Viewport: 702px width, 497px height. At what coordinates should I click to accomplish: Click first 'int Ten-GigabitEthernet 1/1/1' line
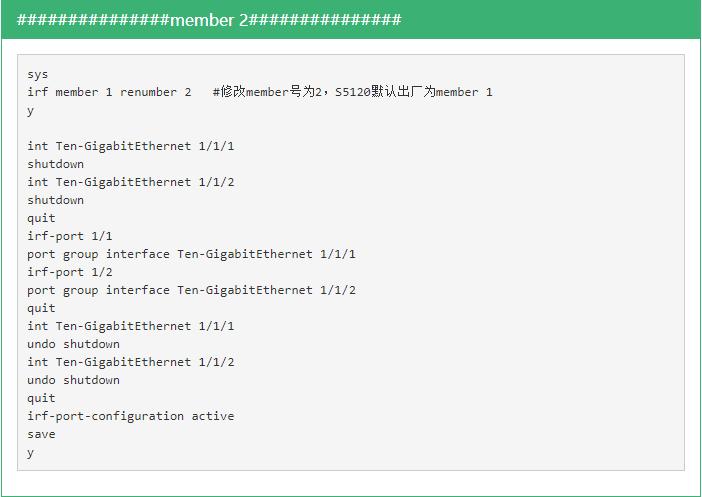[131, 146]
